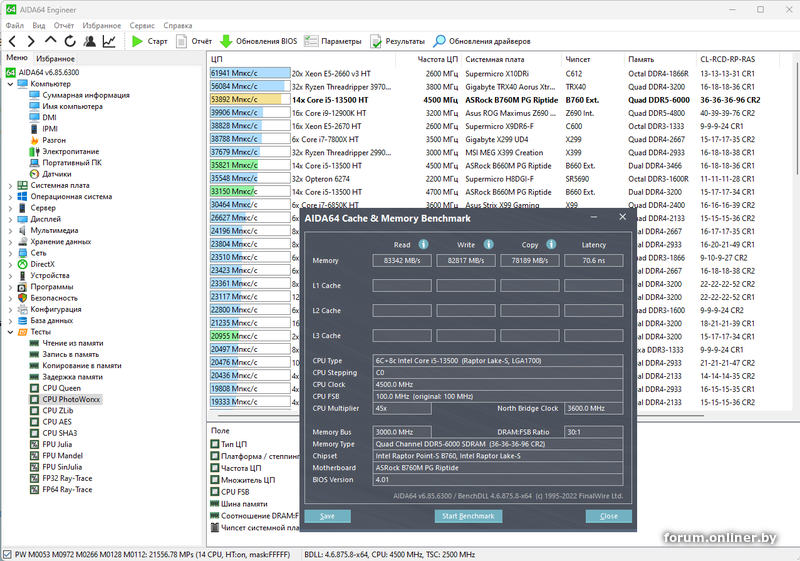Go back with the left arrow toolbar icon
This screenshot has height=561, width=800.
point(12,41)
